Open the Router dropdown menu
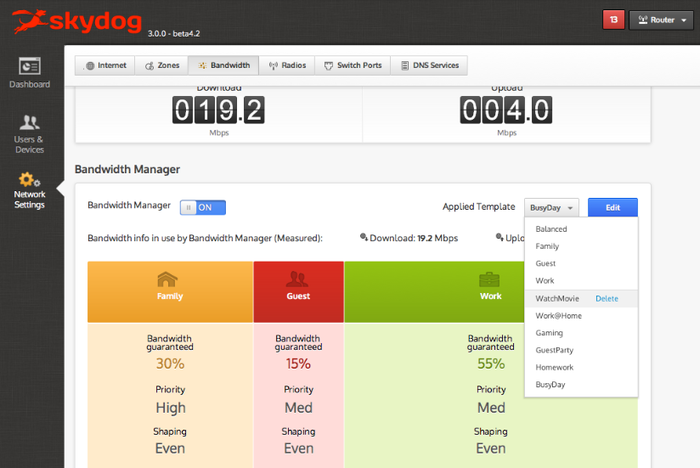700x468 pixels. pos(661,20)
